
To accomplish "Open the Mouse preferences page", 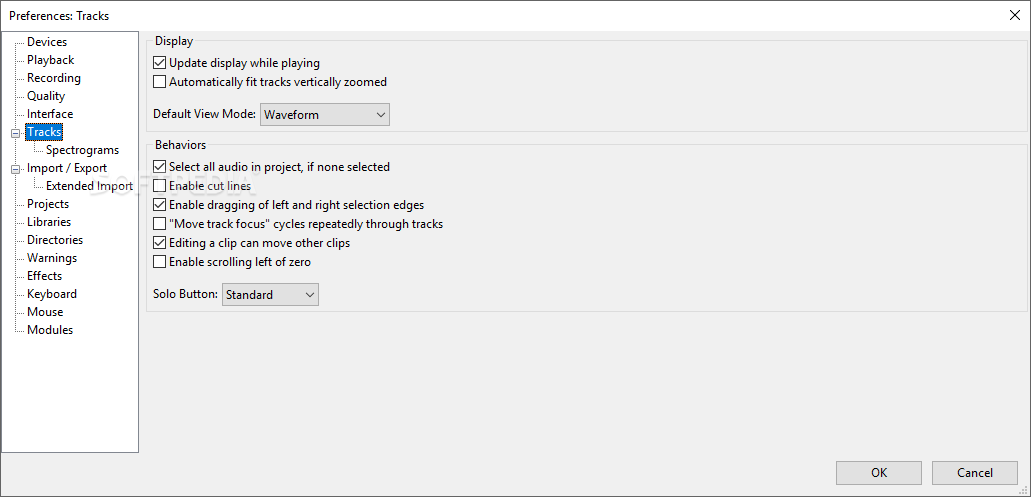I will pyautogui.click(x=45, y=312).
